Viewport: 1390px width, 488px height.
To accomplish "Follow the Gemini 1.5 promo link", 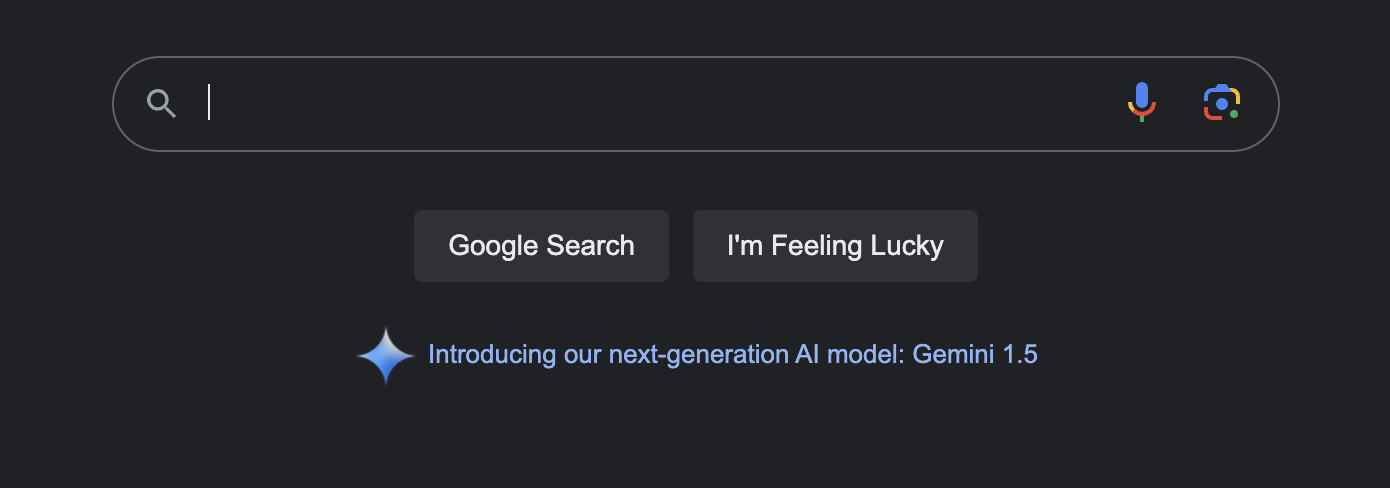I will tap(732, 354).
